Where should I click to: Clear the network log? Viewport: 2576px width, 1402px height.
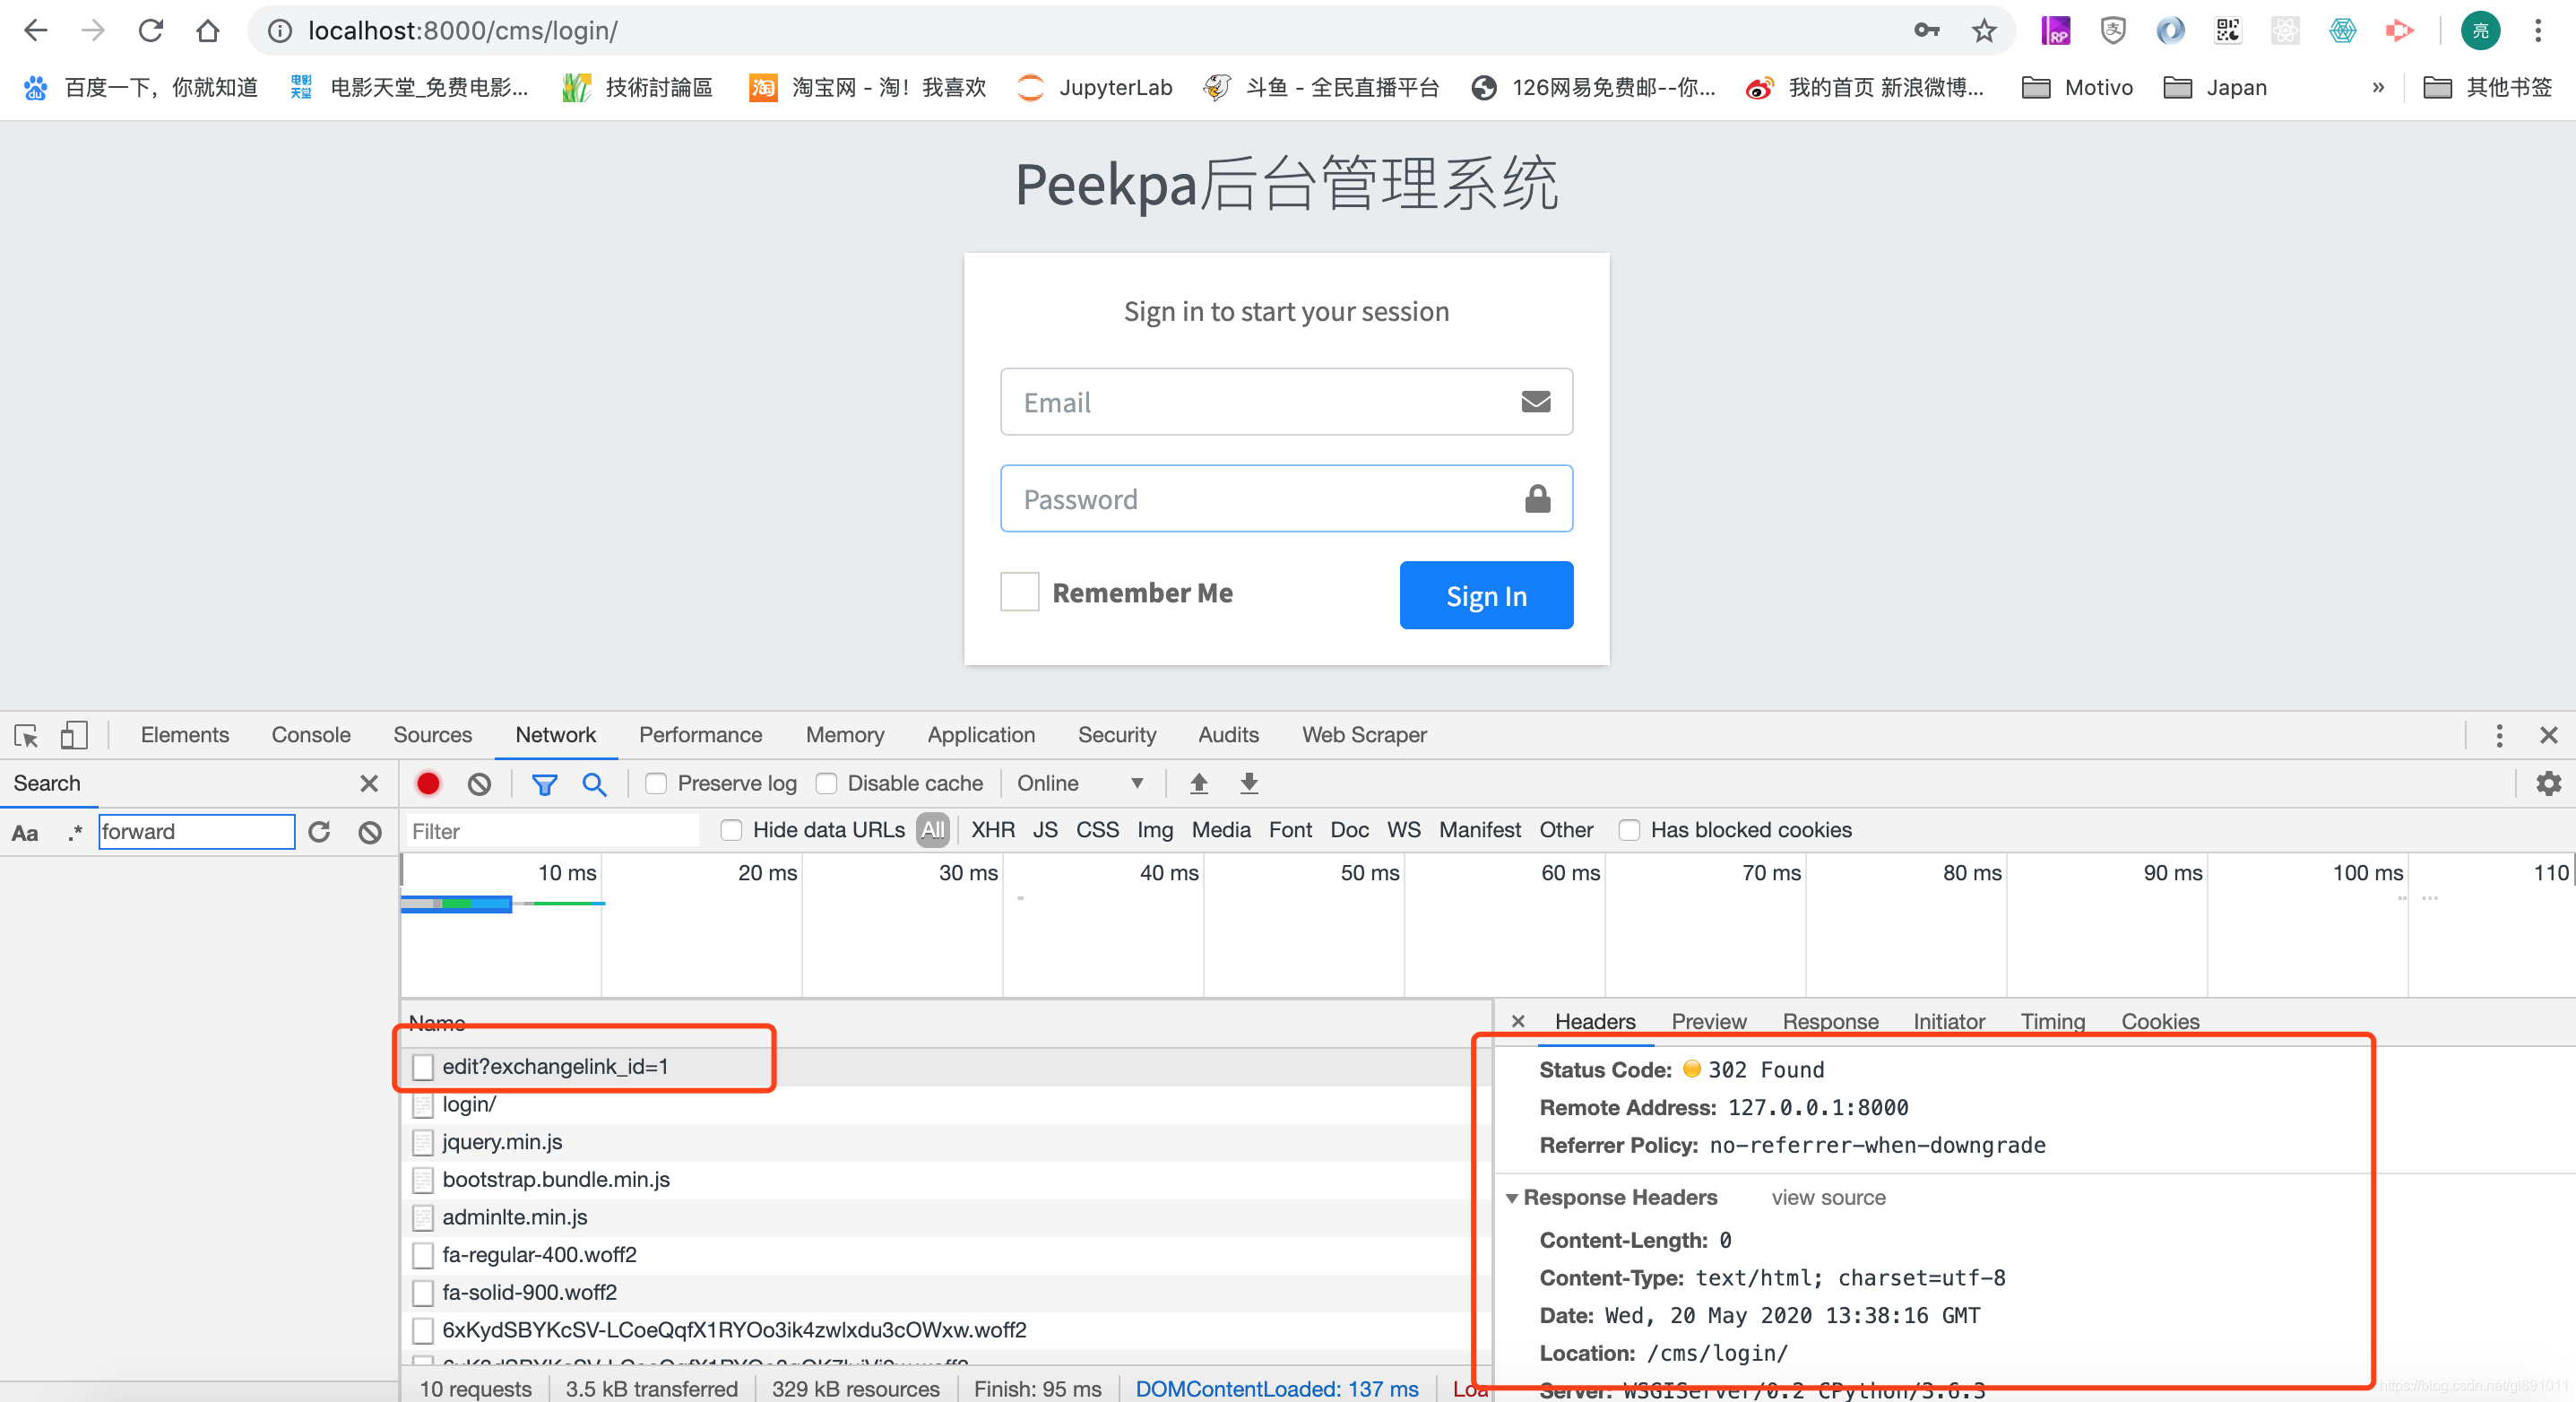(x=479, y=783)
